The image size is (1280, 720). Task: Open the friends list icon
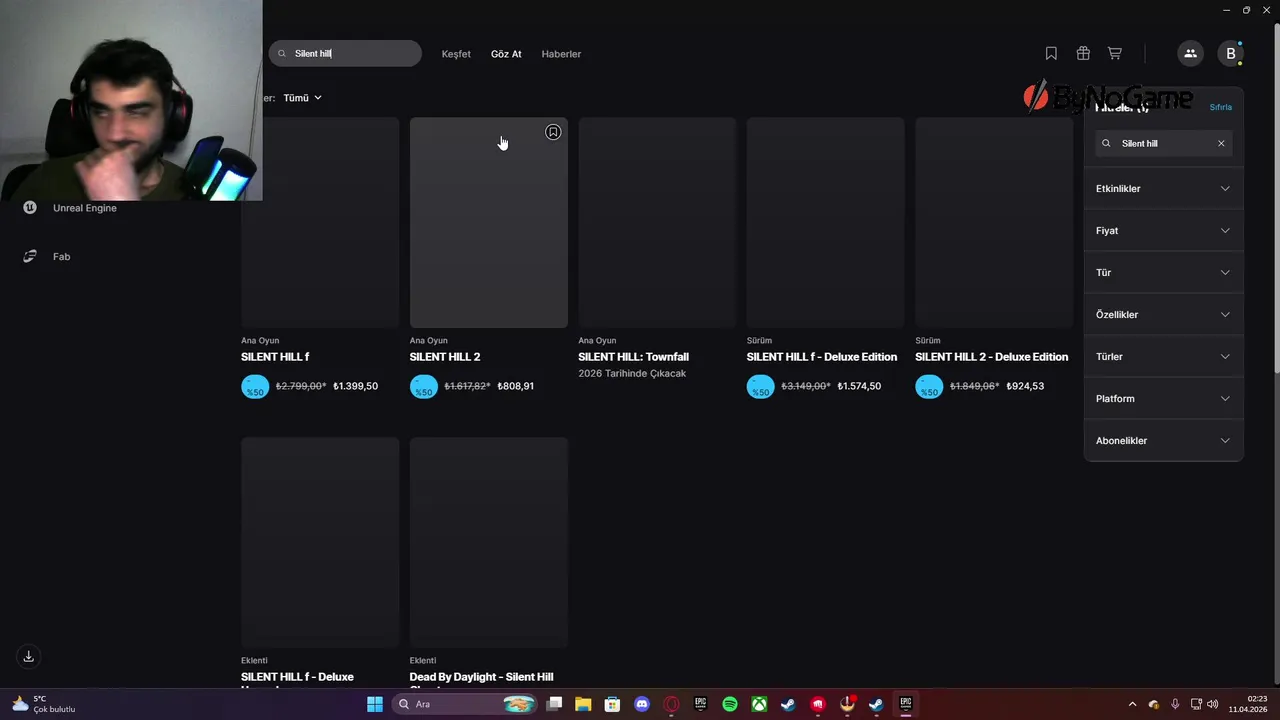coord(1190,54)
